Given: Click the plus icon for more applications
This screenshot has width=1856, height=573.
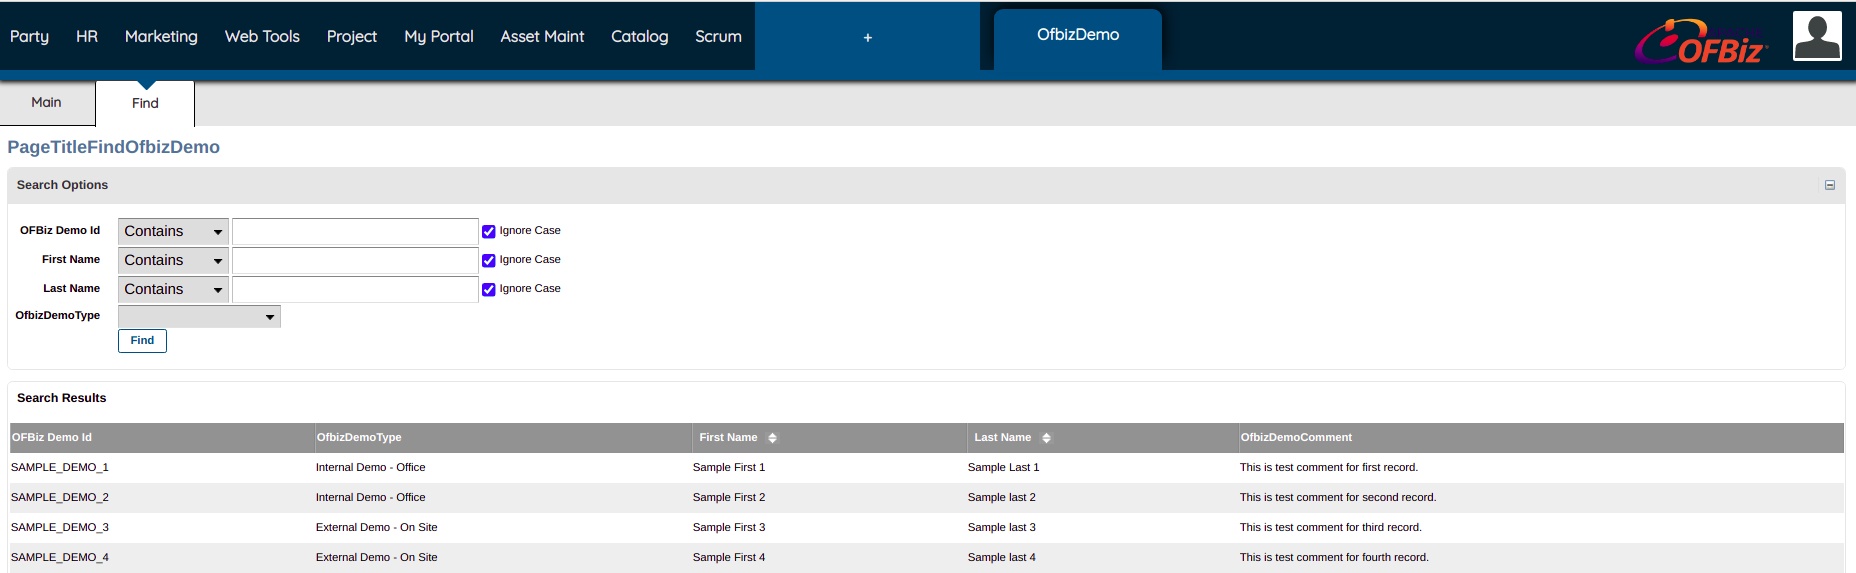Looking at the screenshot, I should coord(867,37).
